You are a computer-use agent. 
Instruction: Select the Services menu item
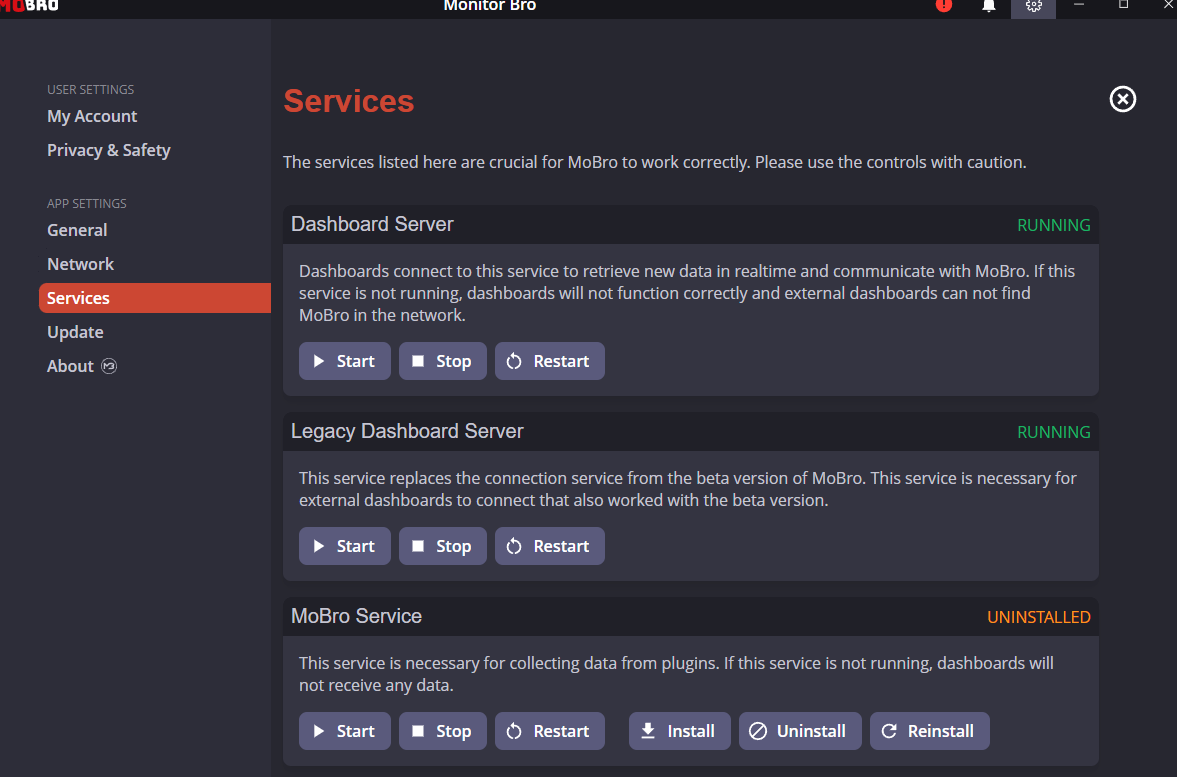pos(155,298)
